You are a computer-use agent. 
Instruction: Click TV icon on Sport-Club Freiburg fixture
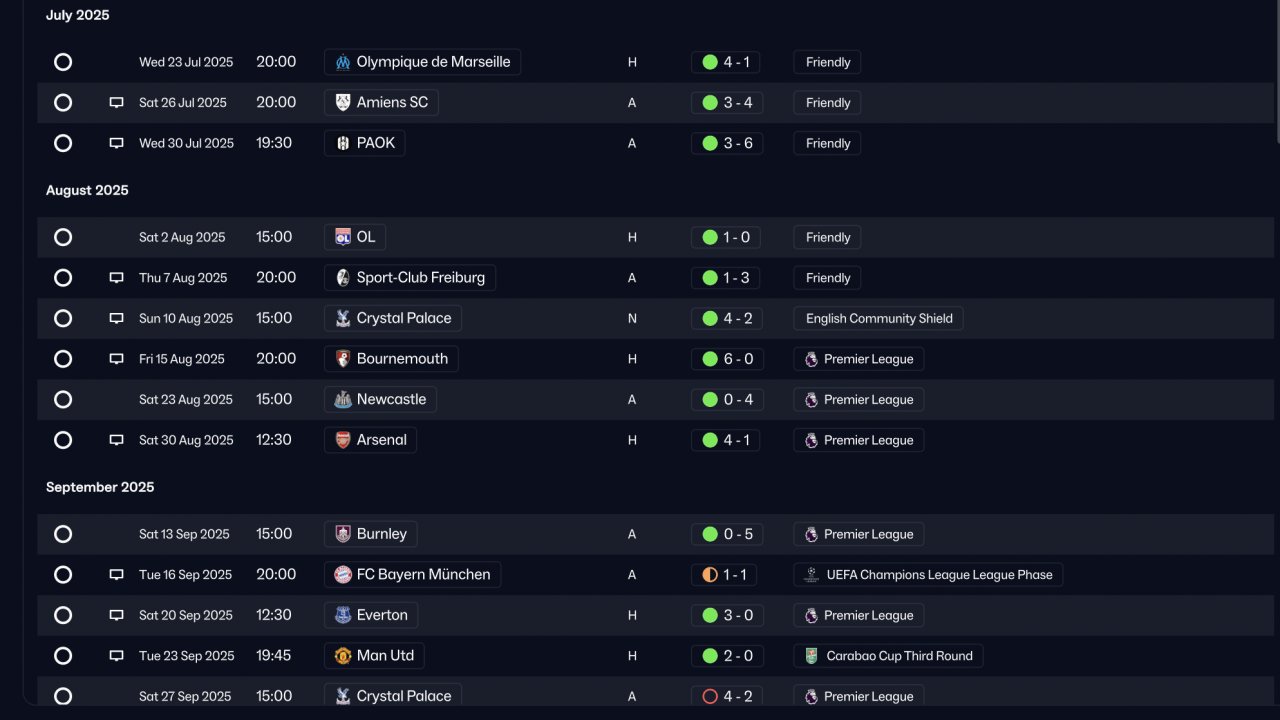click(116, 278)
